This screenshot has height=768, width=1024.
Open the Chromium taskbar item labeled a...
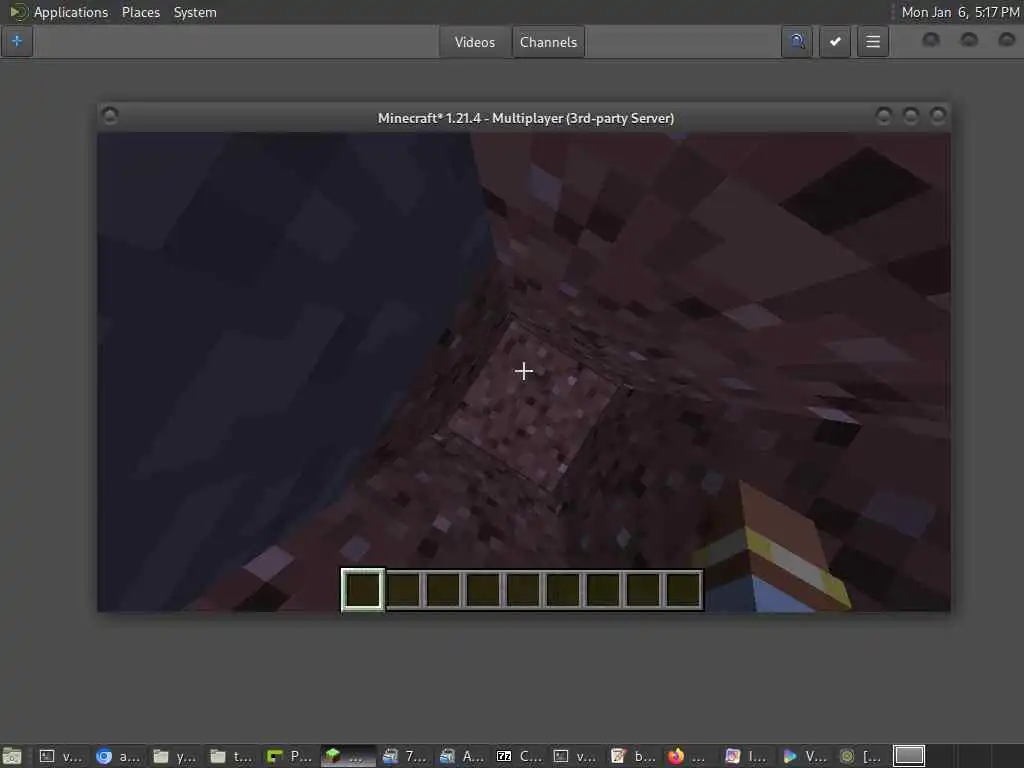118,756
